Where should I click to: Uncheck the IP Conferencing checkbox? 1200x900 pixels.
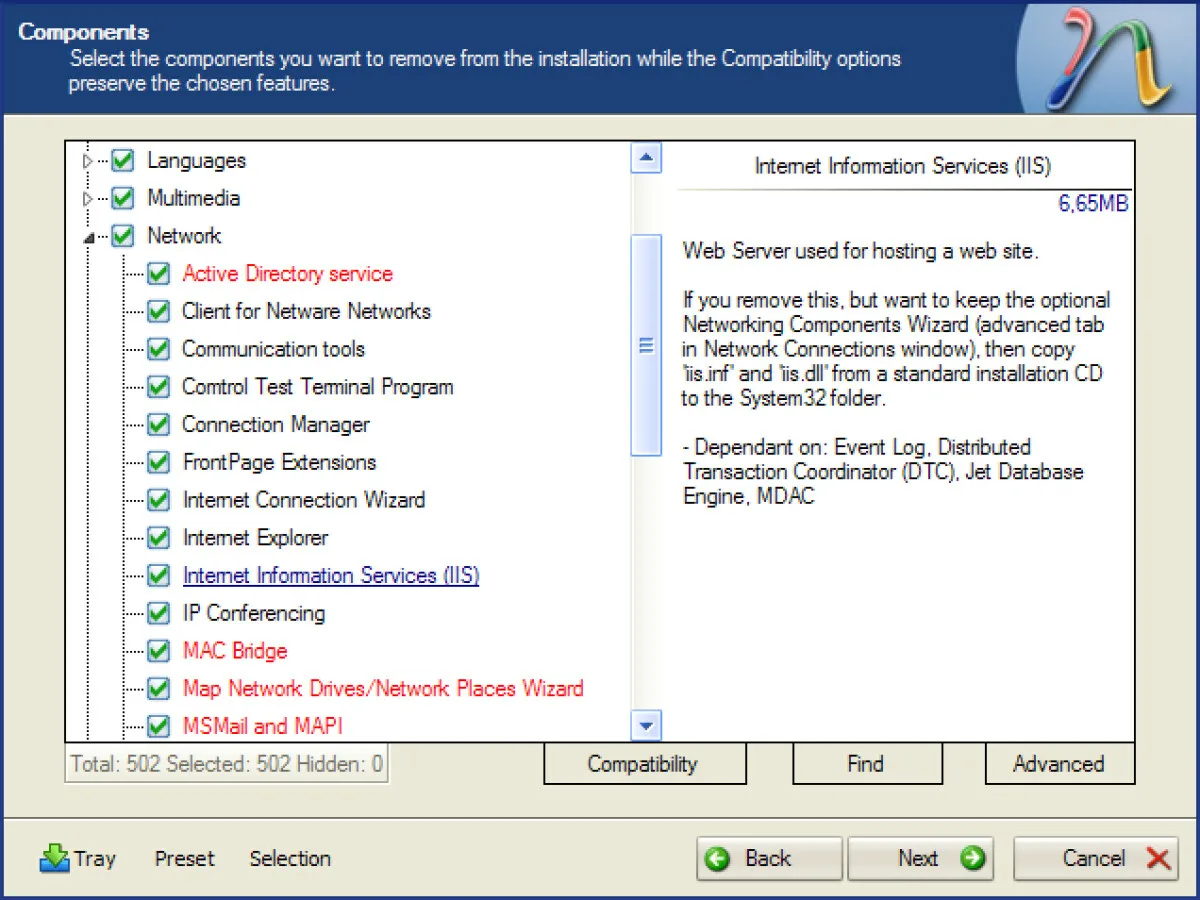(158, 613)
